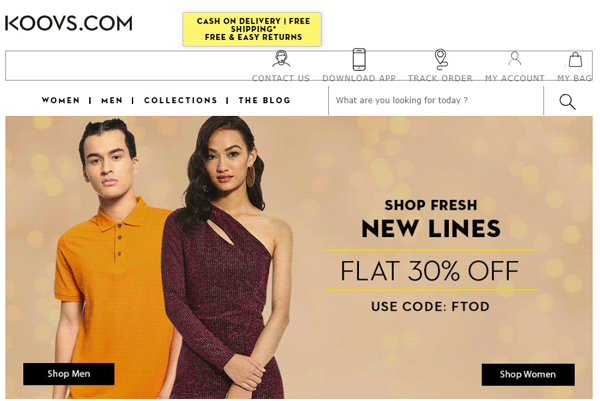Open the My Account person icon
This screenshot has height=401, width=600.
[515, 59]
